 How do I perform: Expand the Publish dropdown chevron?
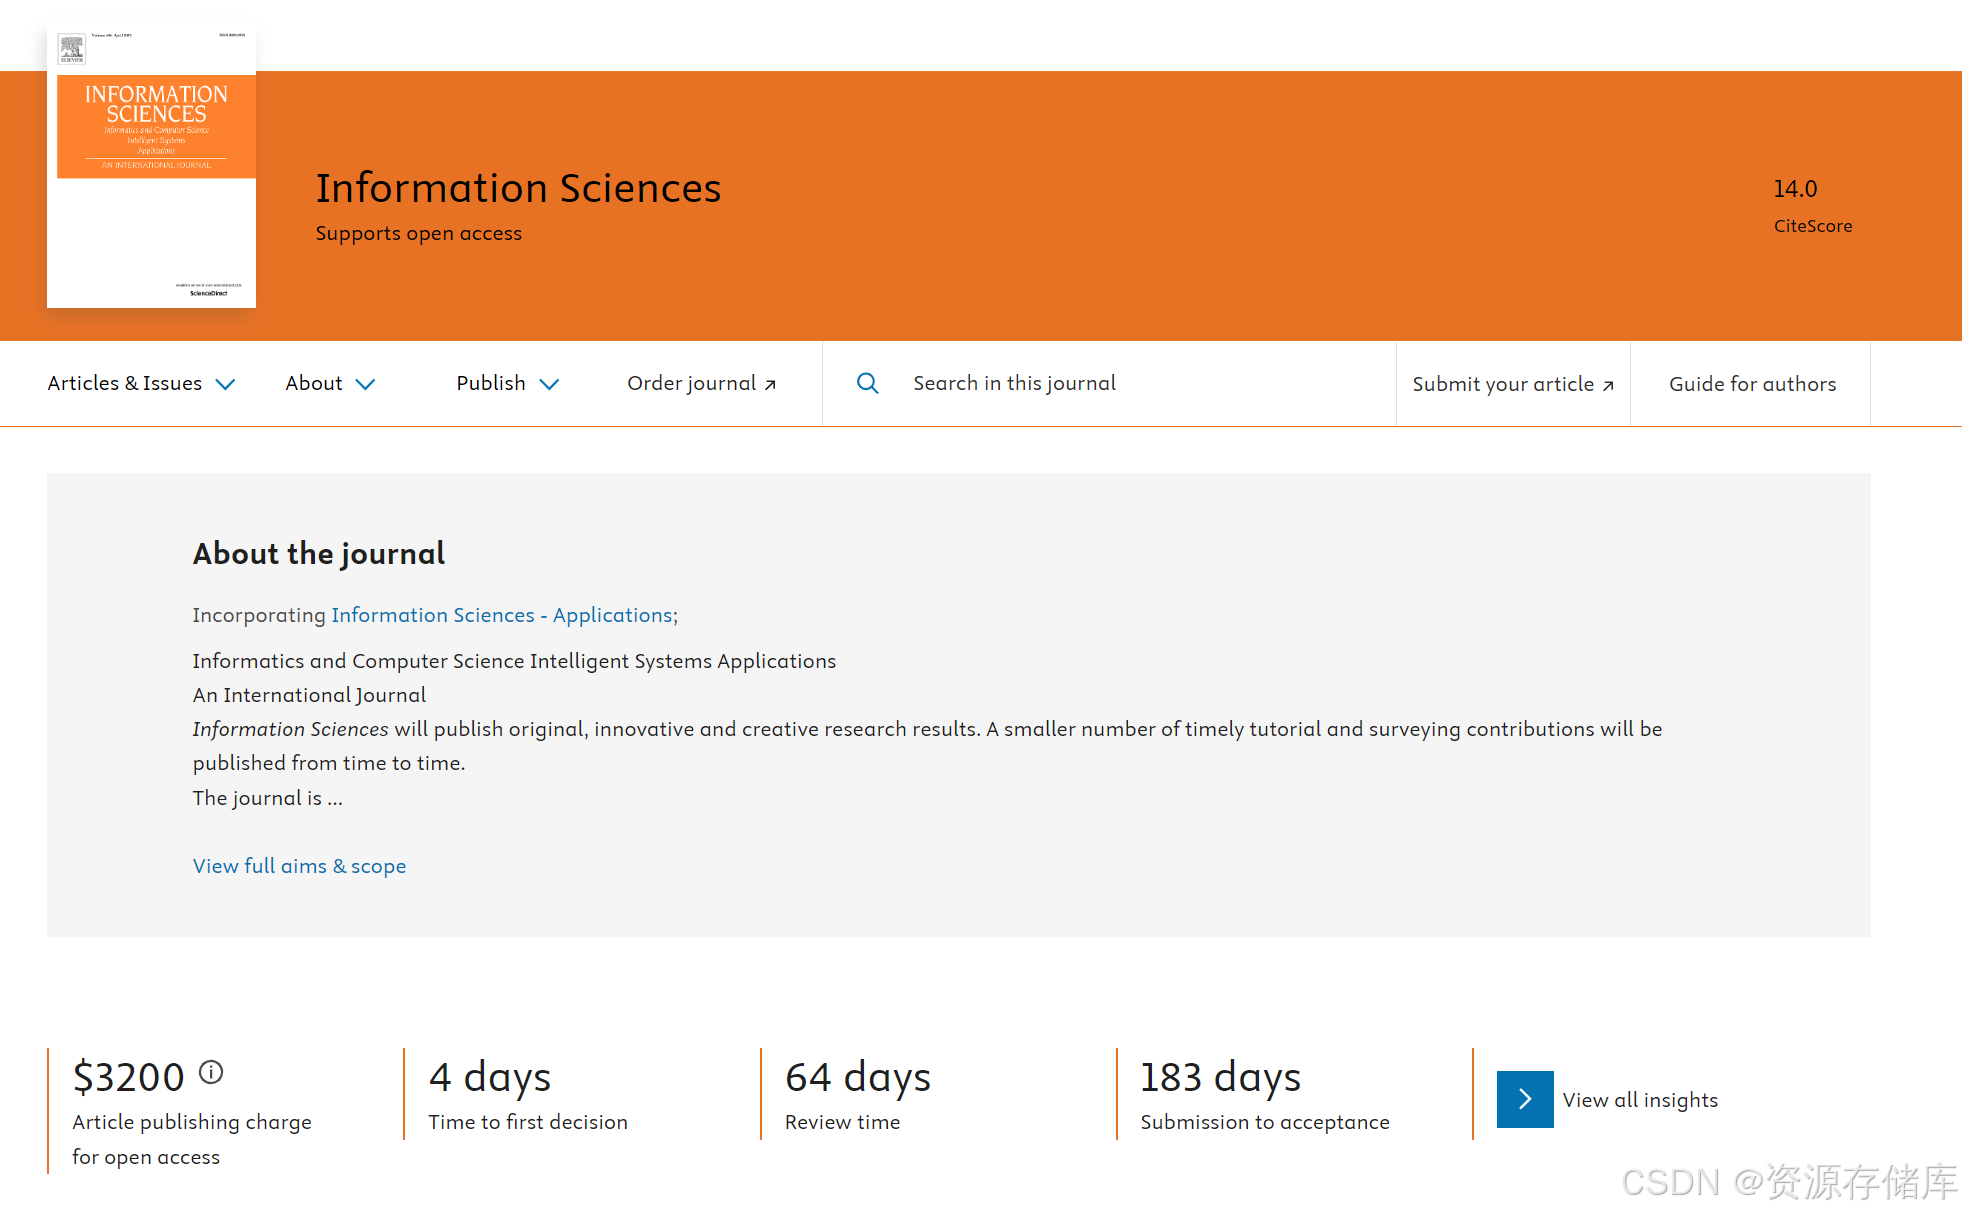[549, 384]
